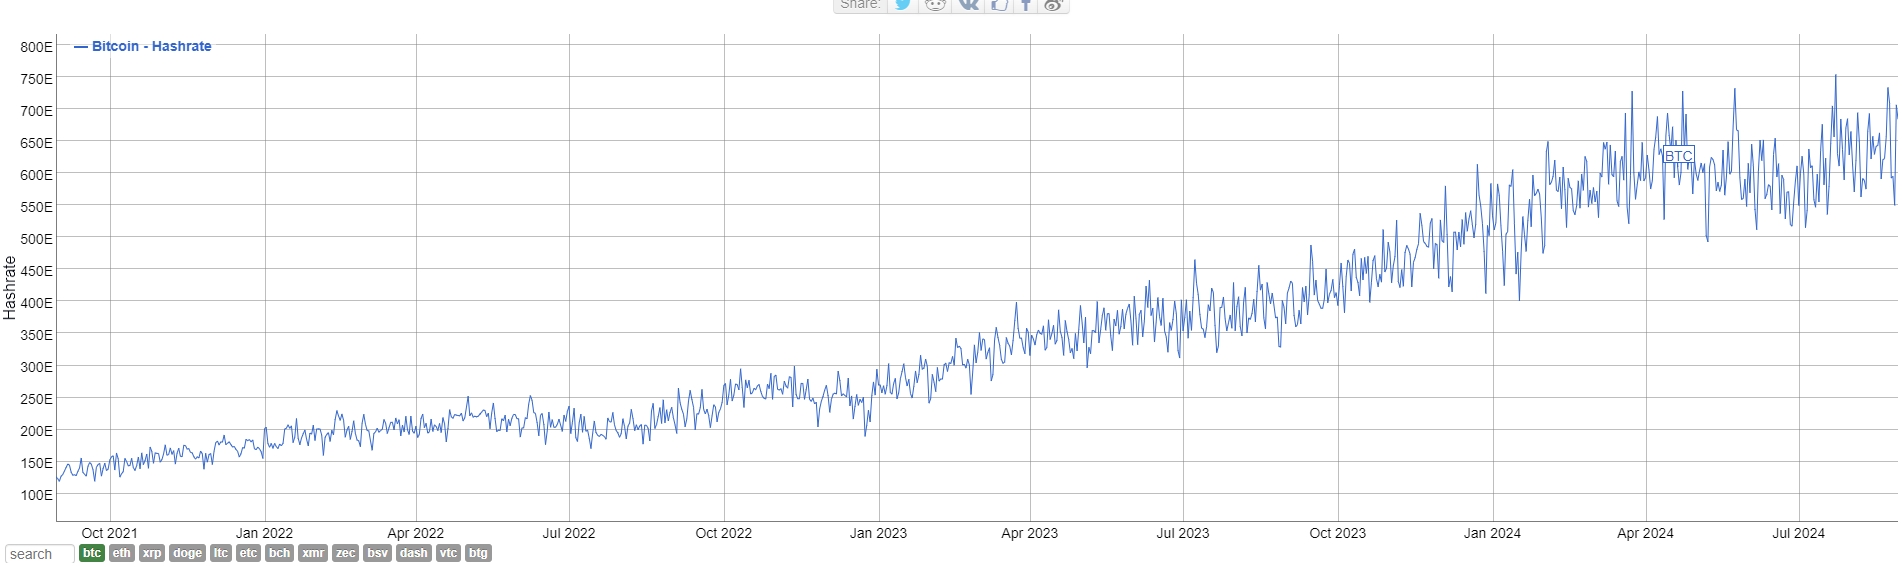Share chart on Weibo
Viewport: 1902px width, 567px height.
[1053, 5]
